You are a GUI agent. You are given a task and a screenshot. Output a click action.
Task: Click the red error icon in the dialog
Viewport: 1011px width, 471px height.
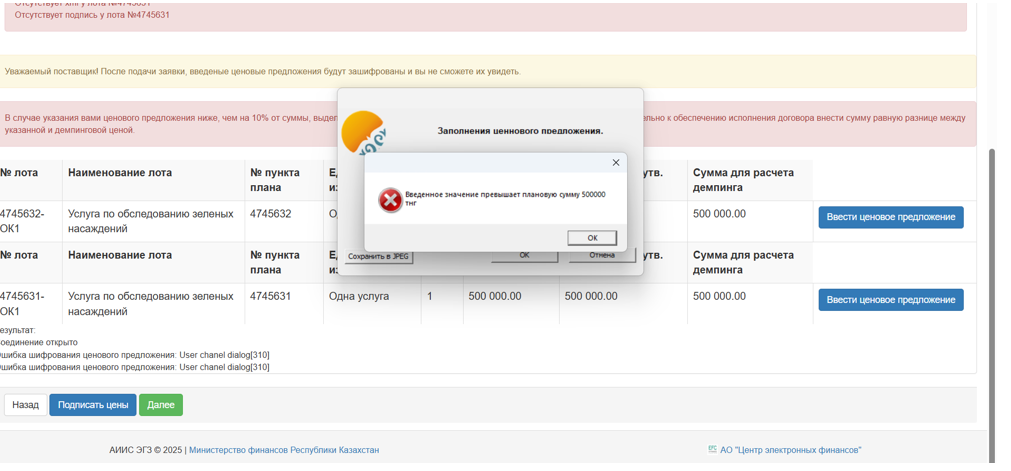(390, 200)
